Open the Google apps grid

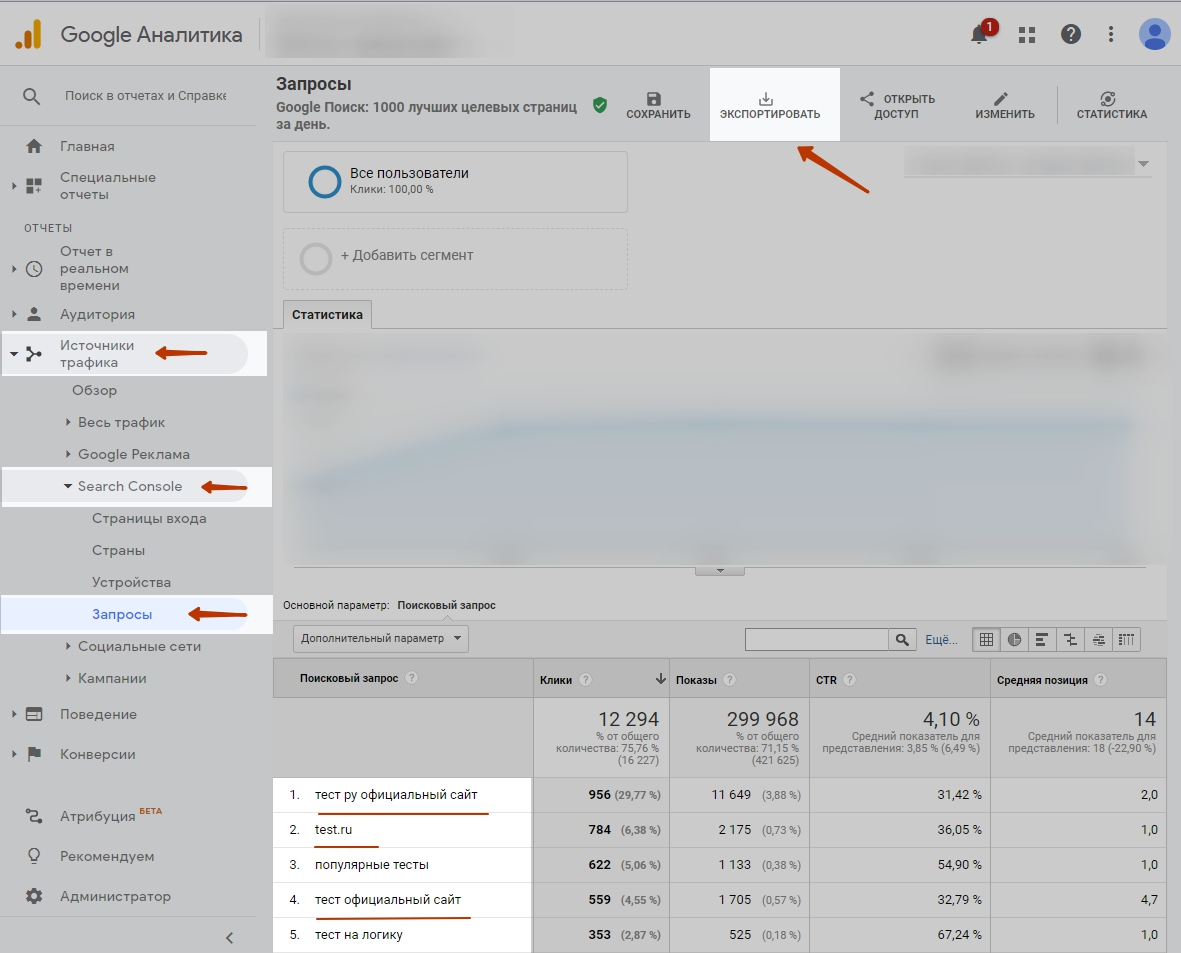tap(1027, 35)
